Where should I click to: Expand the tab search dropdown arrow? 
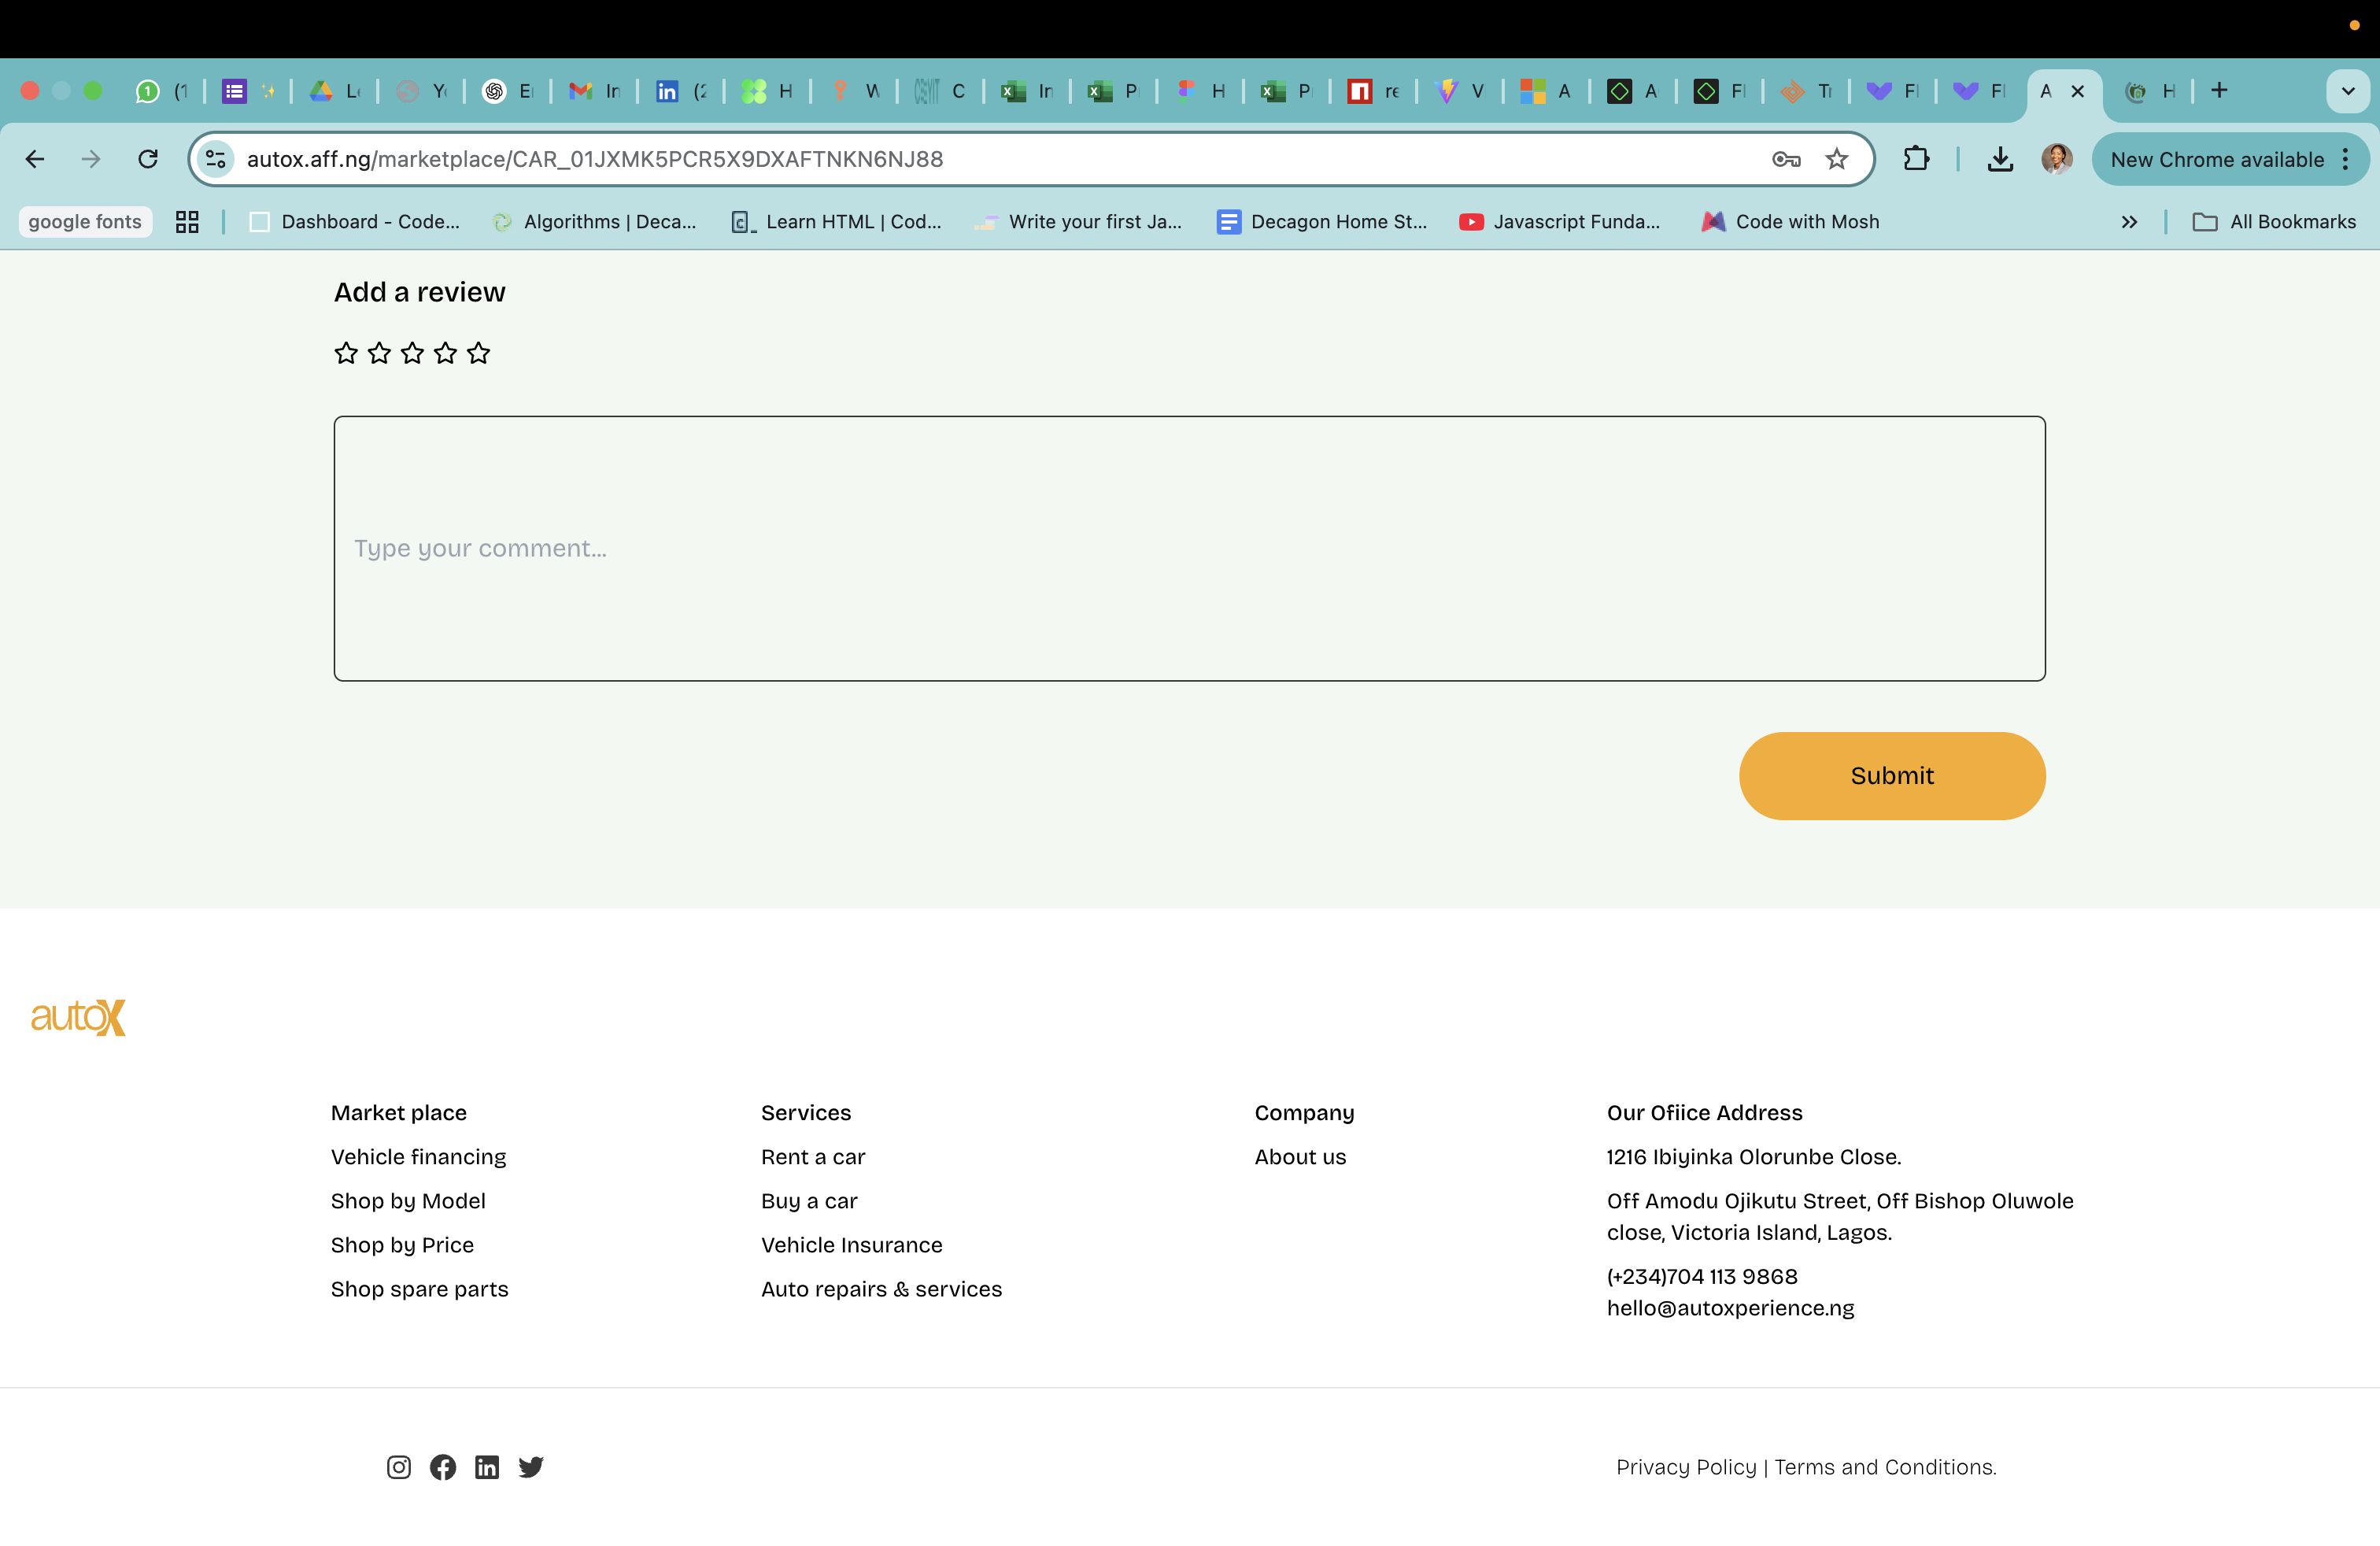(2348, 91)
